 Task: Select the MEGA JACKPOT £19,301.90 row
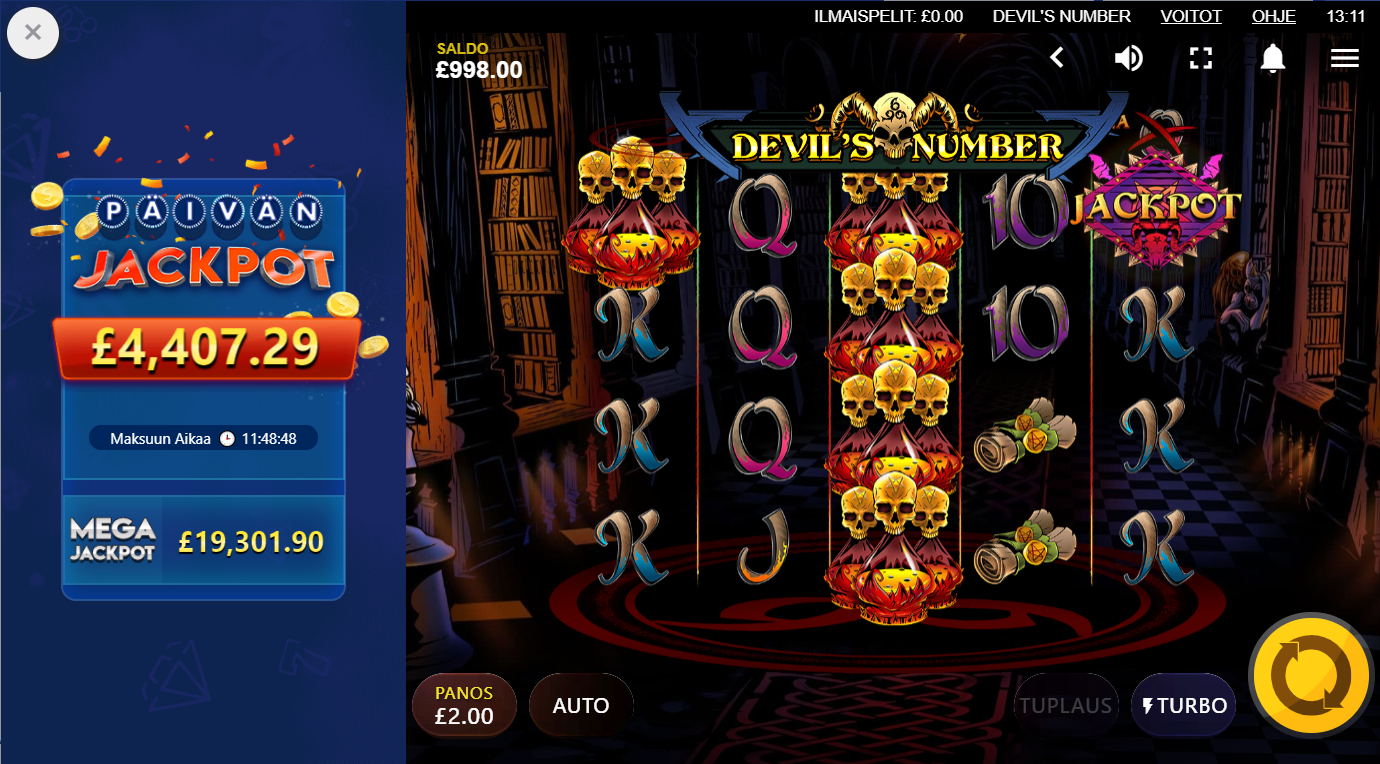(x=203, y=541)
